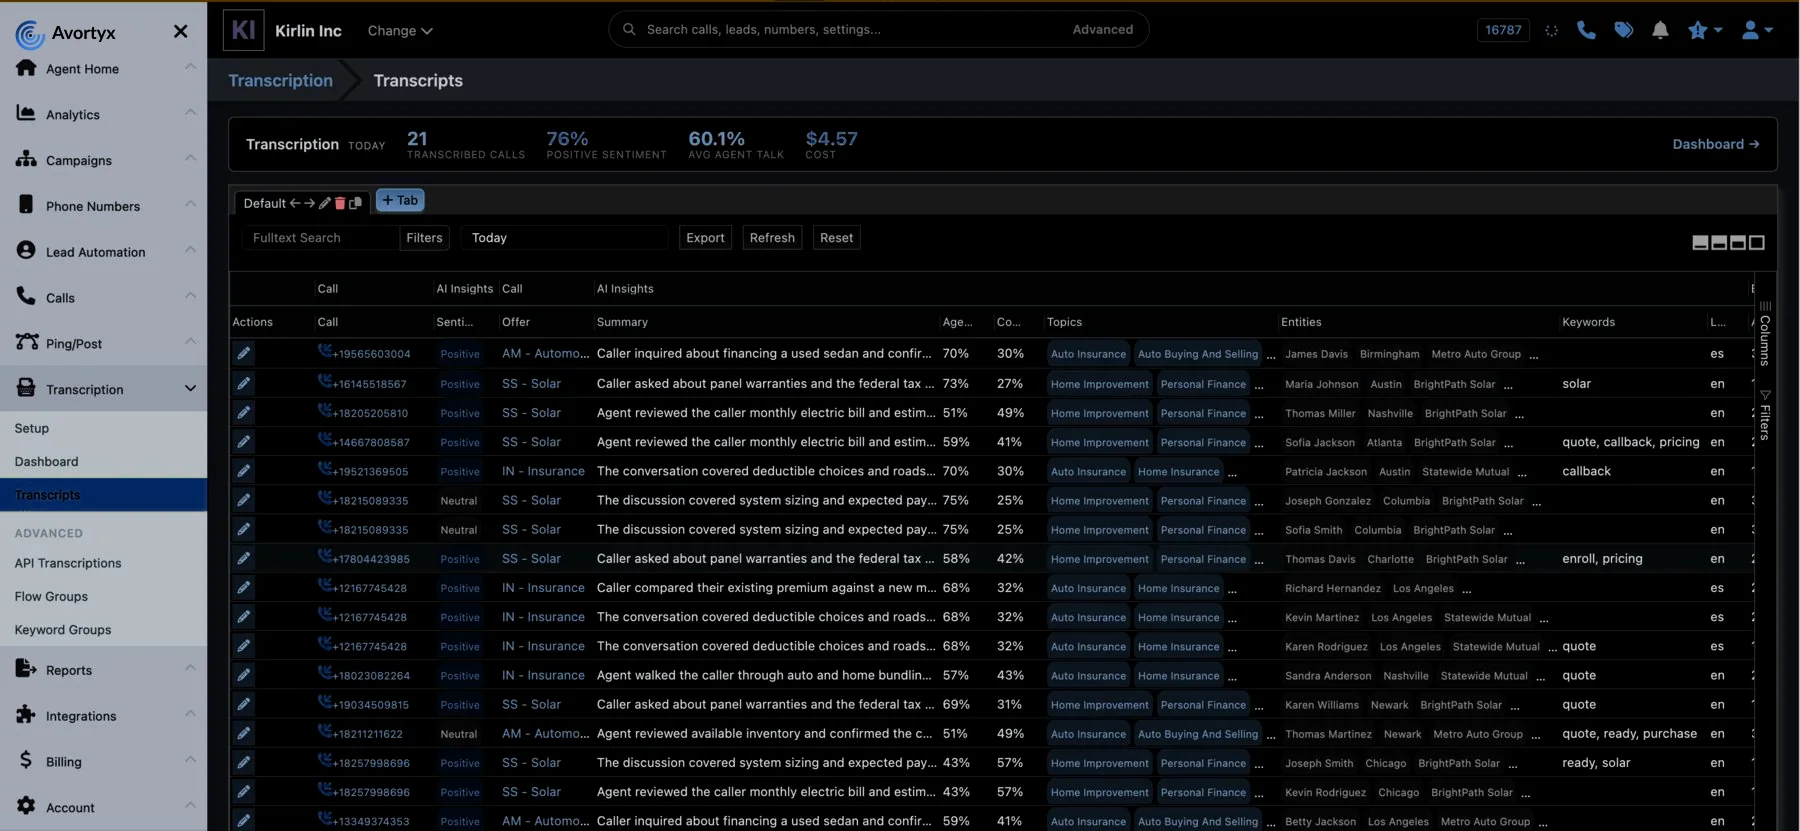This screenshot has height=831, width=1800.
Task: Edit the row for call +16145518567
Action: (x=244, y=383)
